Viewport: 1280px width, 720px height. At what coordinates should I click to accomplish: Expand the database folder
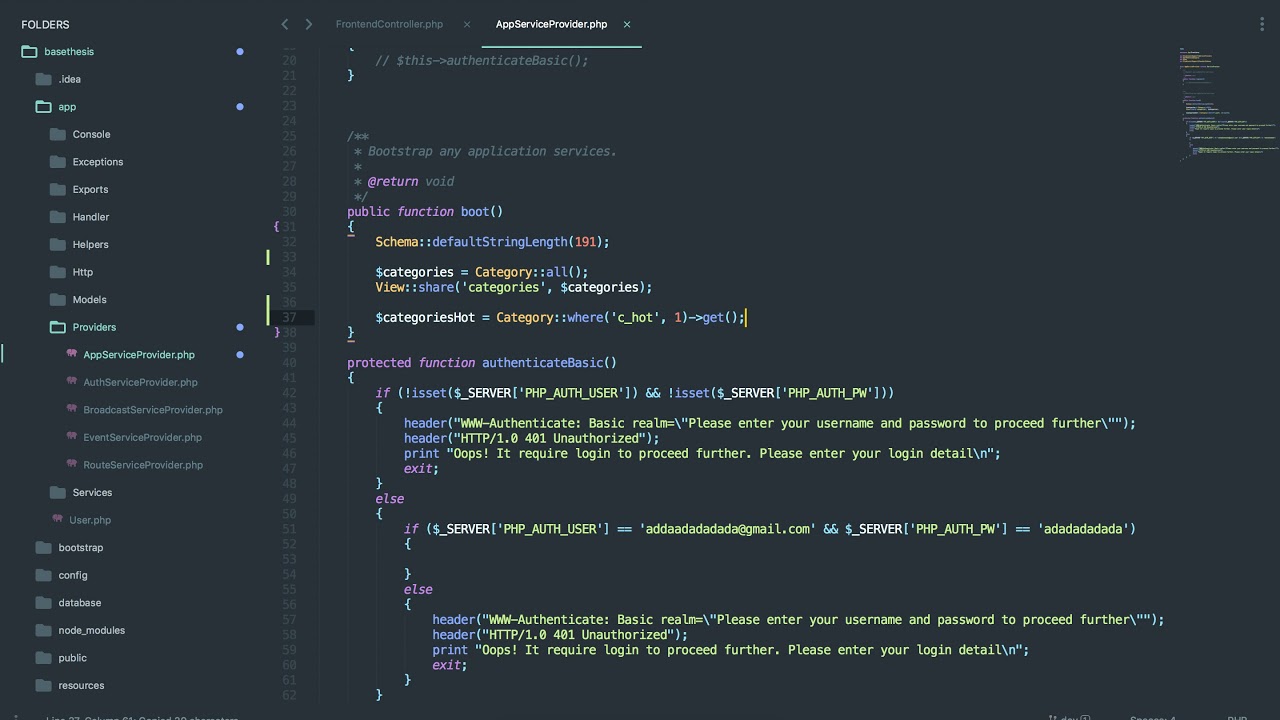pyautogui.click(x=80, y=602)
